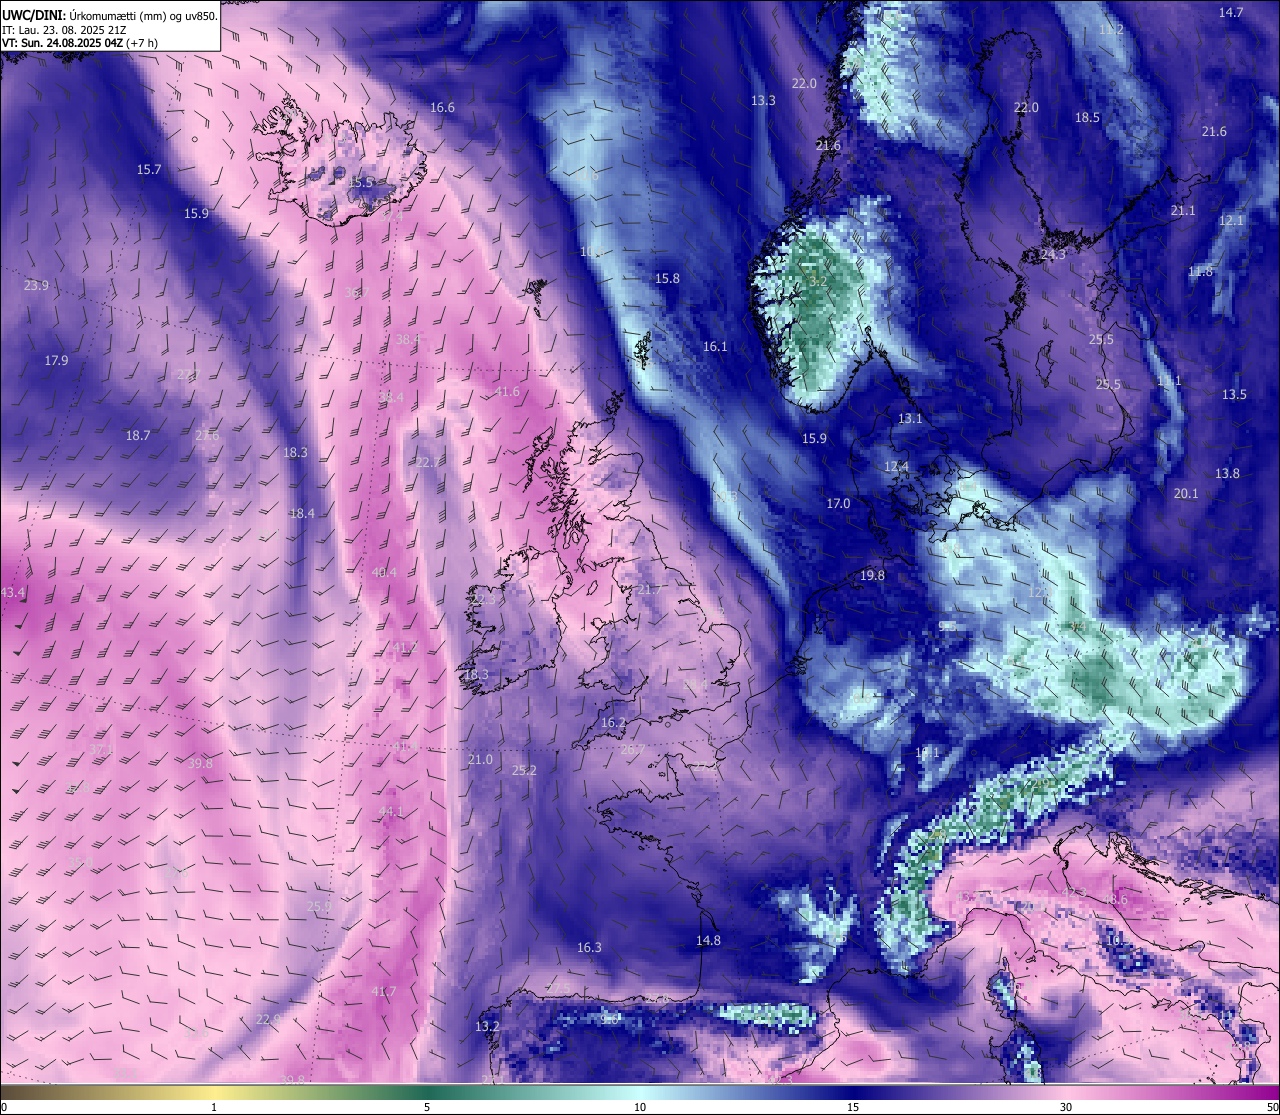
Task: Click the 21.1 value label
Action: point(1183,211)
